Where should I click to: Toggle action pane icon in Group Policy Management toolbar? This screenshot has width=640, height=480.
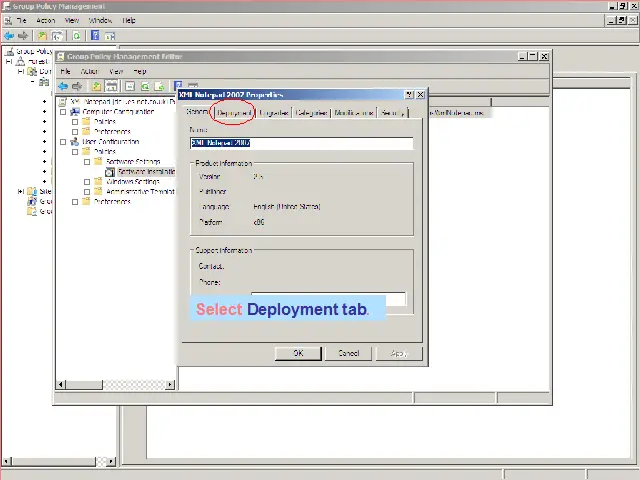click(110, 36)
